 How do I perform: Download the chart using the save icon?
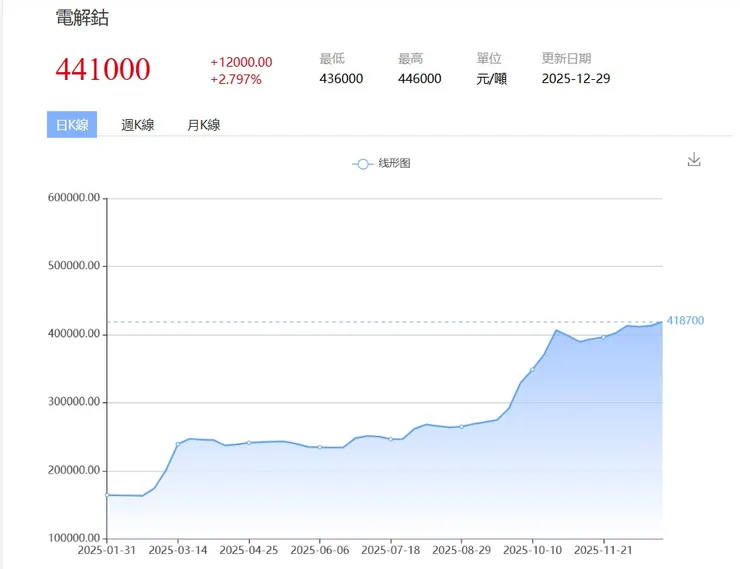[x=694, y=159]
